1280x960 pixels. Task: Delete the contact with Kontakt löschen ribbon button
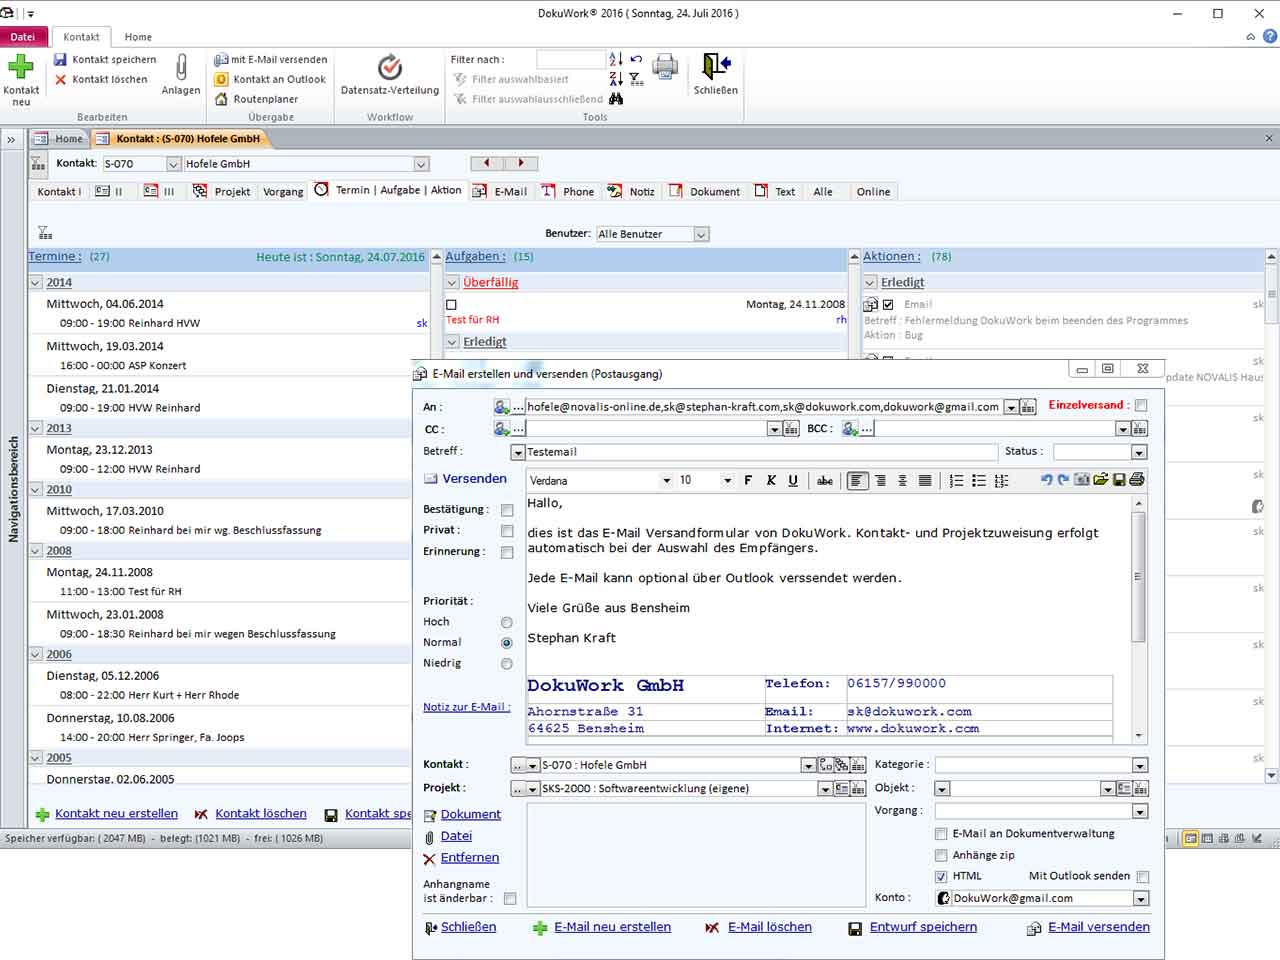pyautogui.click(x=100, y=79)
